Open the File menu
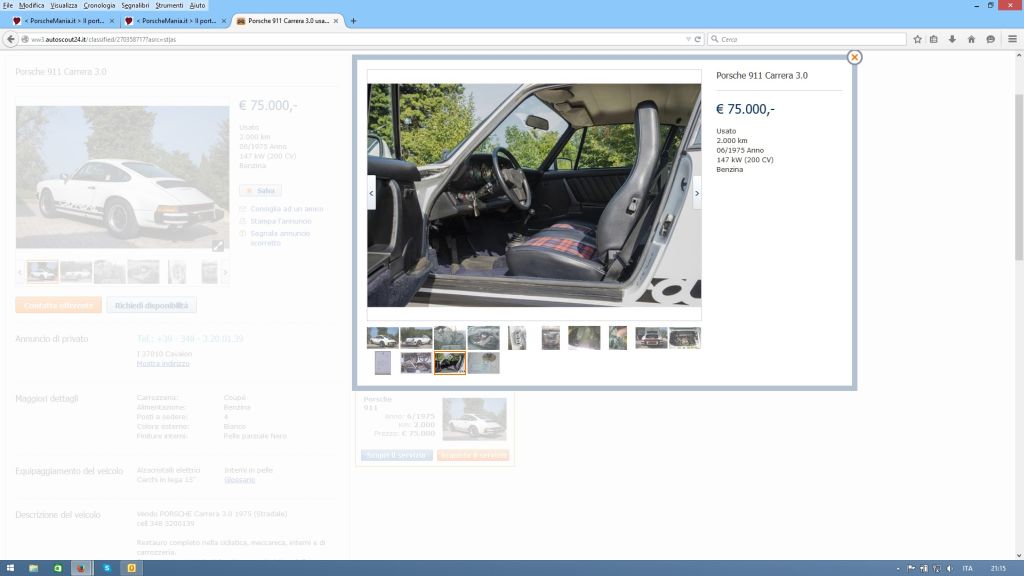The image size is (1024, 576). coord(8,5)
